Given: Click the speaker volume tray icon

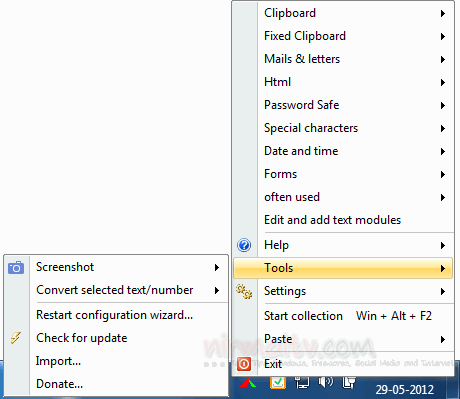Looking at the screenshot, I should [326, 382].
